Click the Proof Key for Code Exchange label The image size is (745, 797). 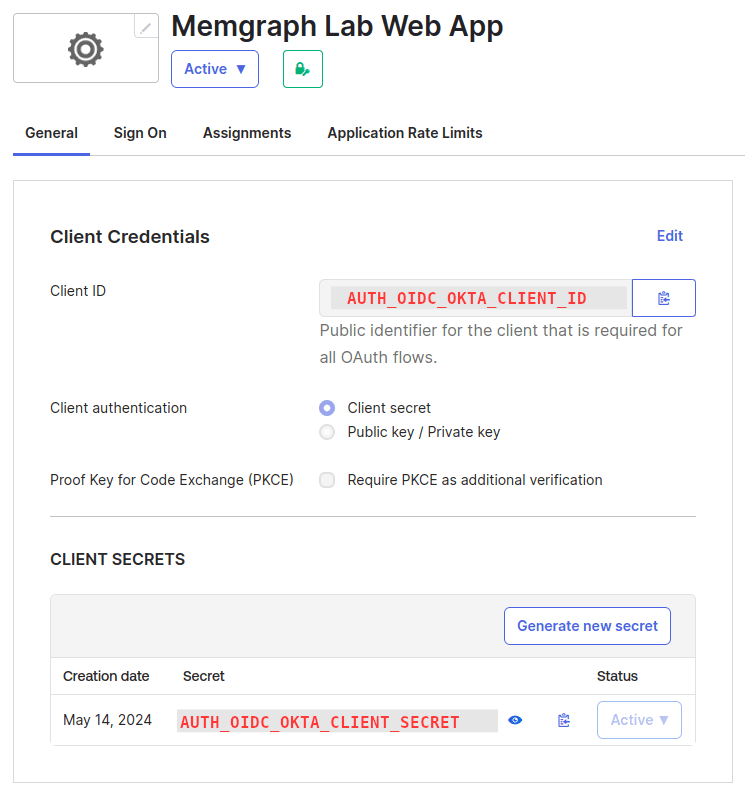[x=172, y=480]
